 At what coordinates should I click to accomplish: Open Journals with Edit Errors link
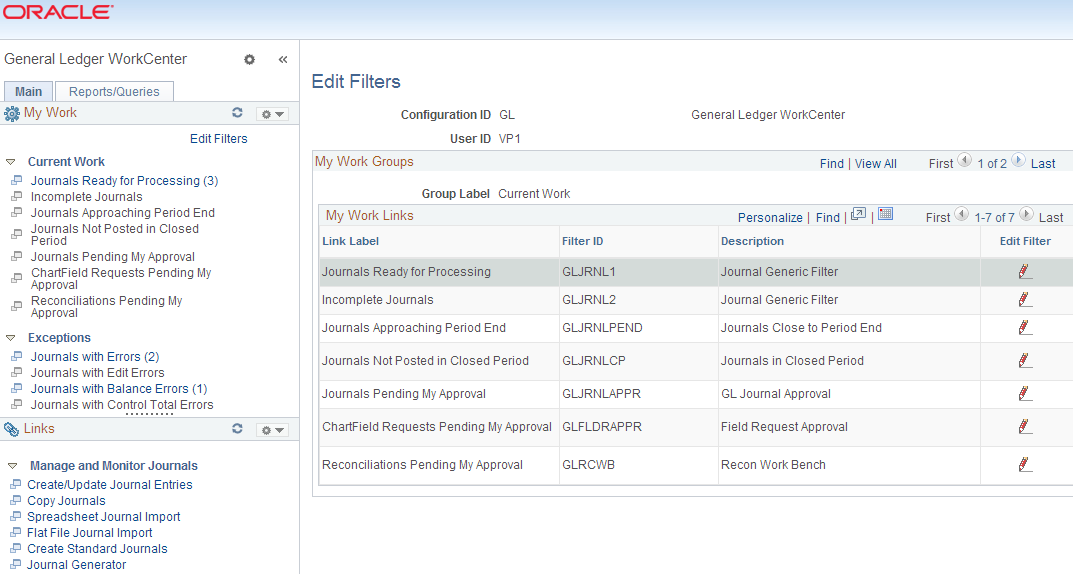(97, 373)
